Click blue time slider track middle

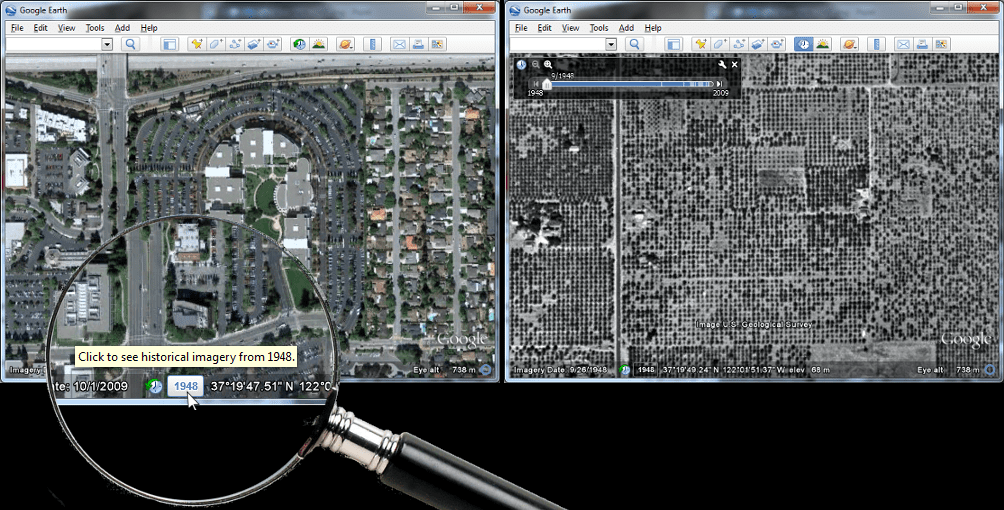coord(631,84)
